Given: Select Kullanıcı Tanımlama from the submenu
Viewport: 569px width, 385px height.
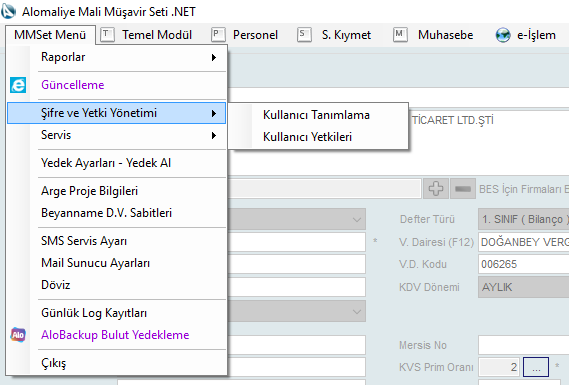Looking at the screenshot, I should click(316, 115).
